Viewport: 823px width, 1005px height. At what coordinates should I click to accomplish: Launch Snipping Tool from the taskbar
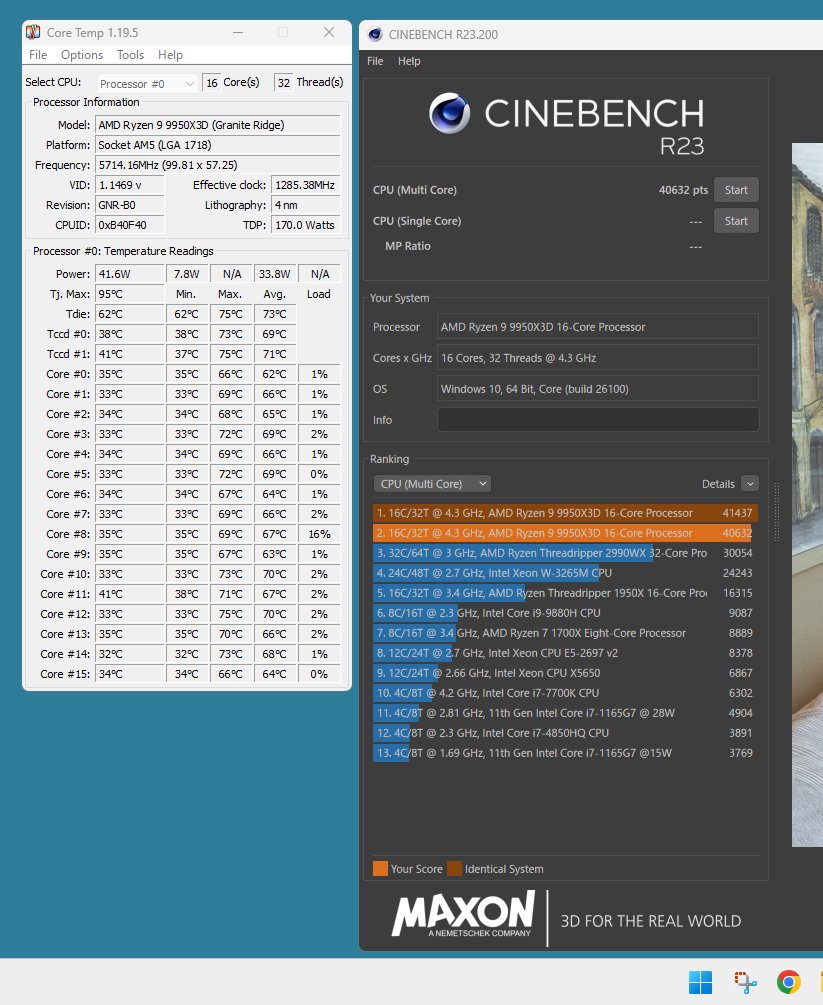tap(745, 981)
